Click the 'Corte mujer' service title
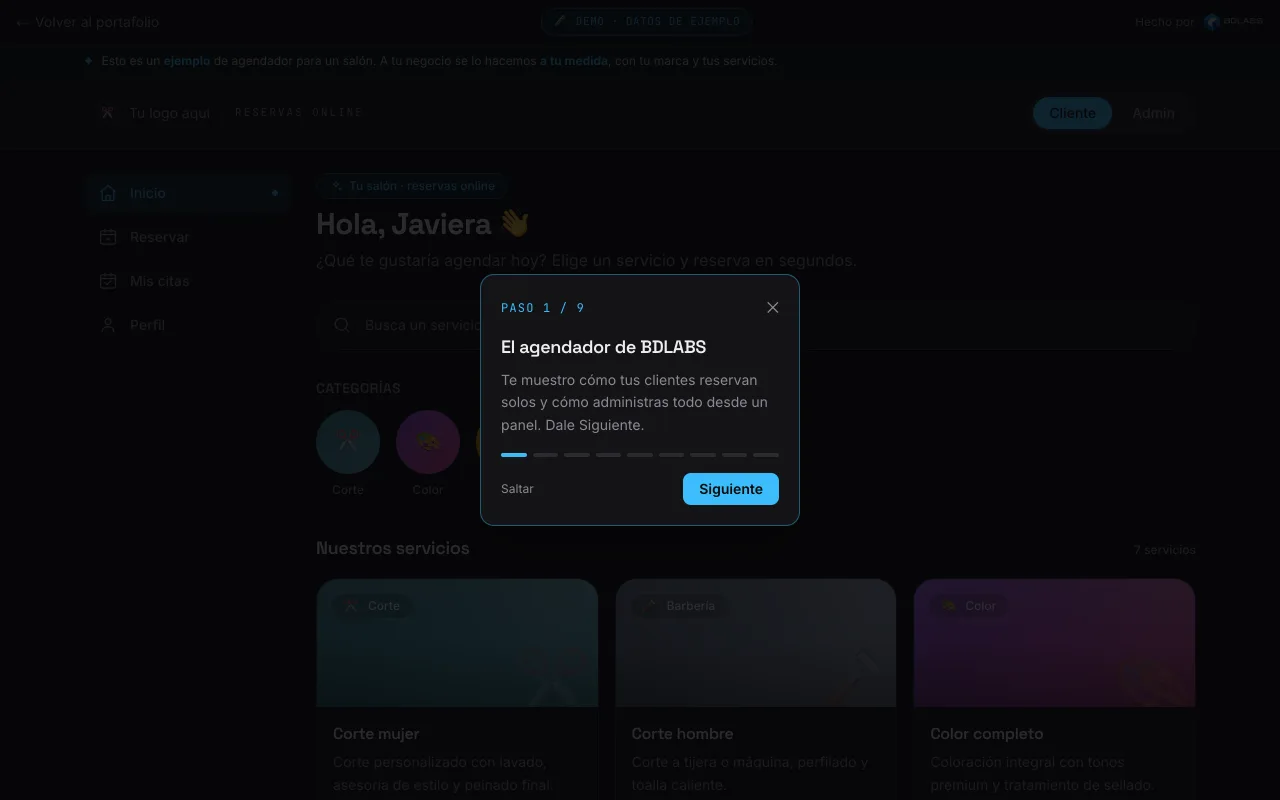The width and height of the screenshot is (1280, 800). (x=376, y=734)
